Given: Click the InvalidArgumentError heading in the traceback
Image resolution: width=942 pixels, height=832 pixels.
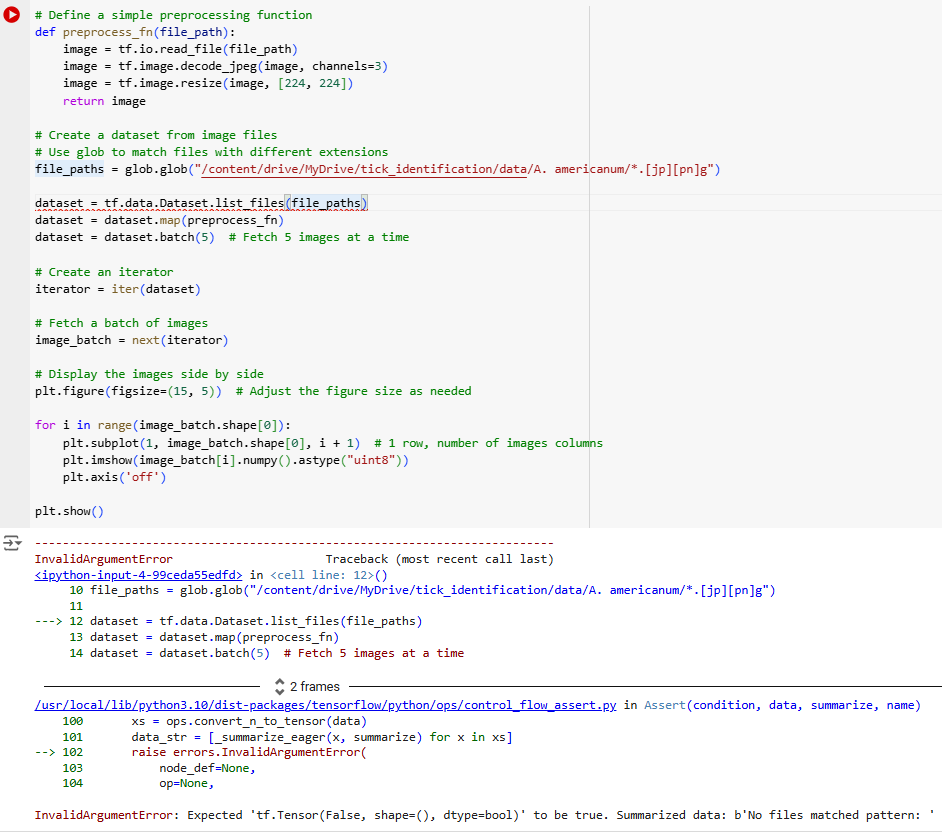Looking at the screenshot, I should coord(103,559).
